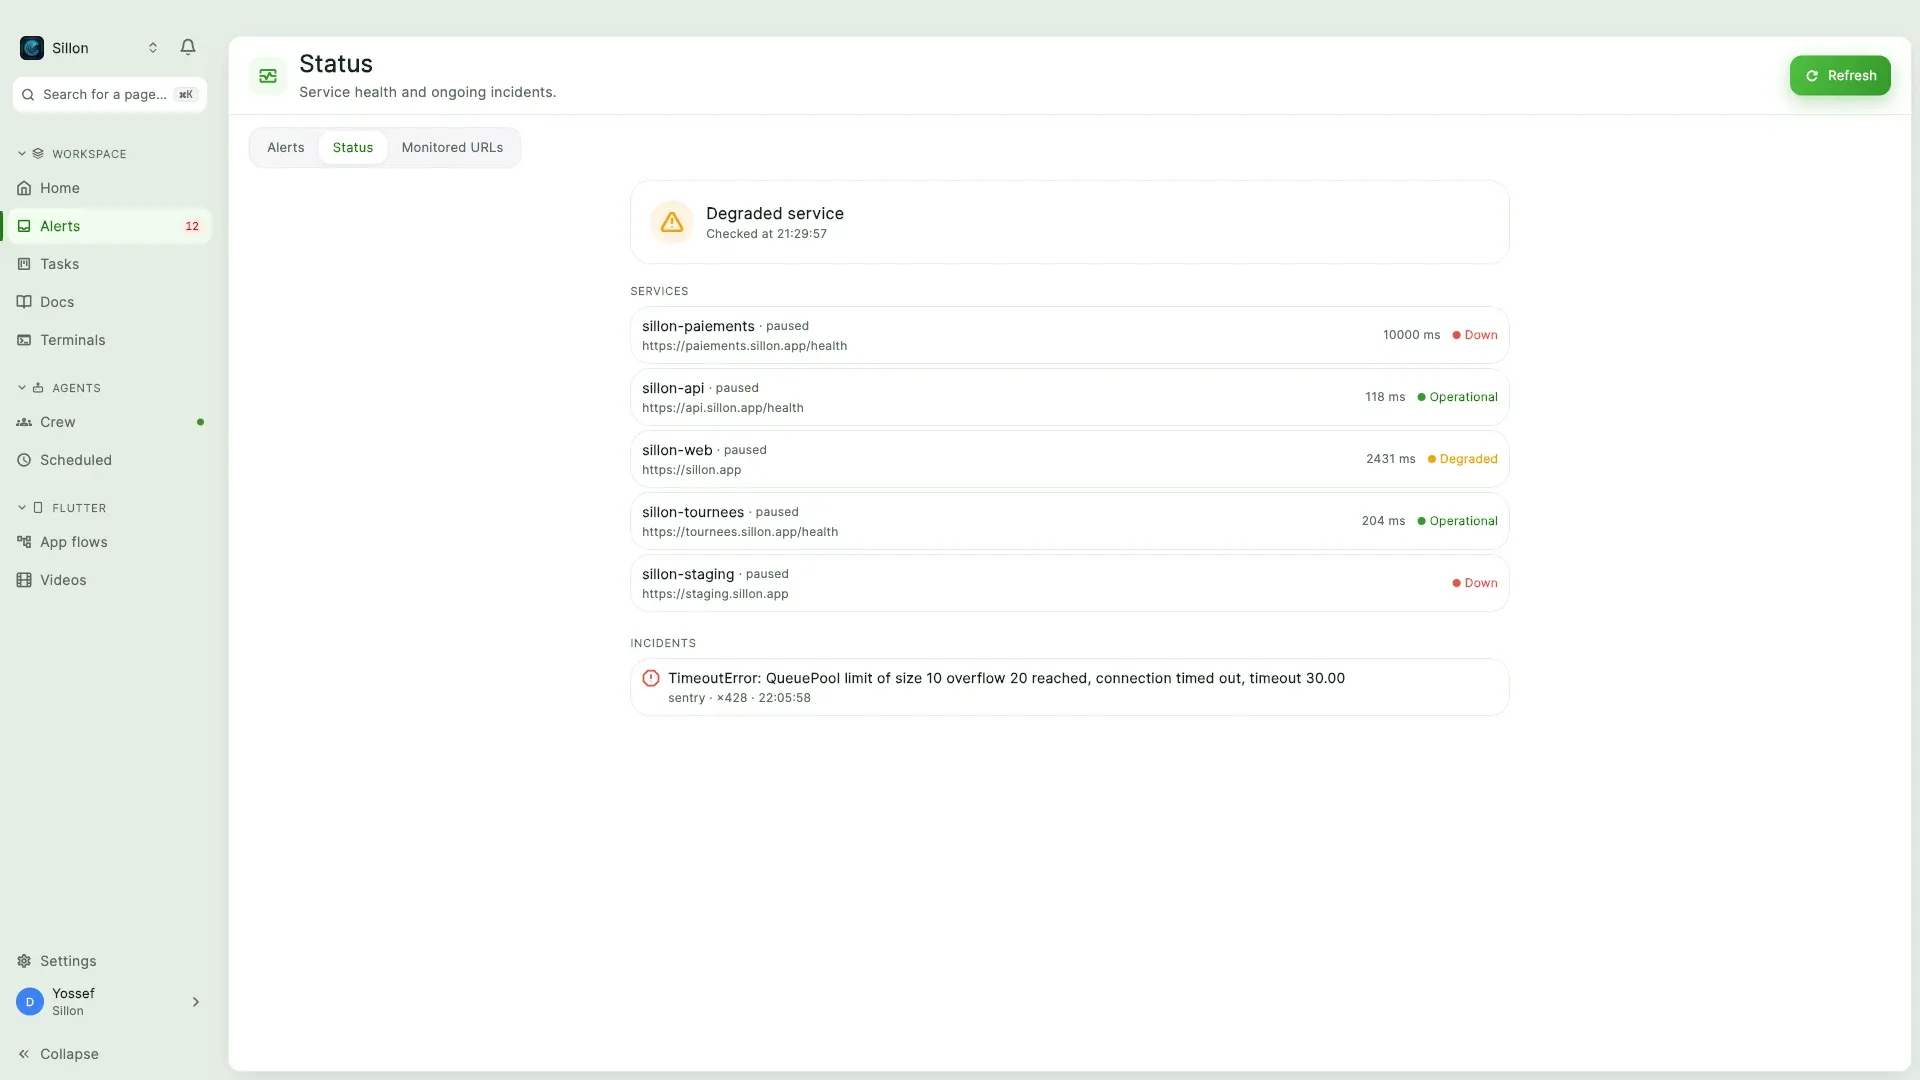This screenshot has width=1920, height=1080.
Task: Click https://paiements.sillon.app/health URL
Action: point(744,346)
